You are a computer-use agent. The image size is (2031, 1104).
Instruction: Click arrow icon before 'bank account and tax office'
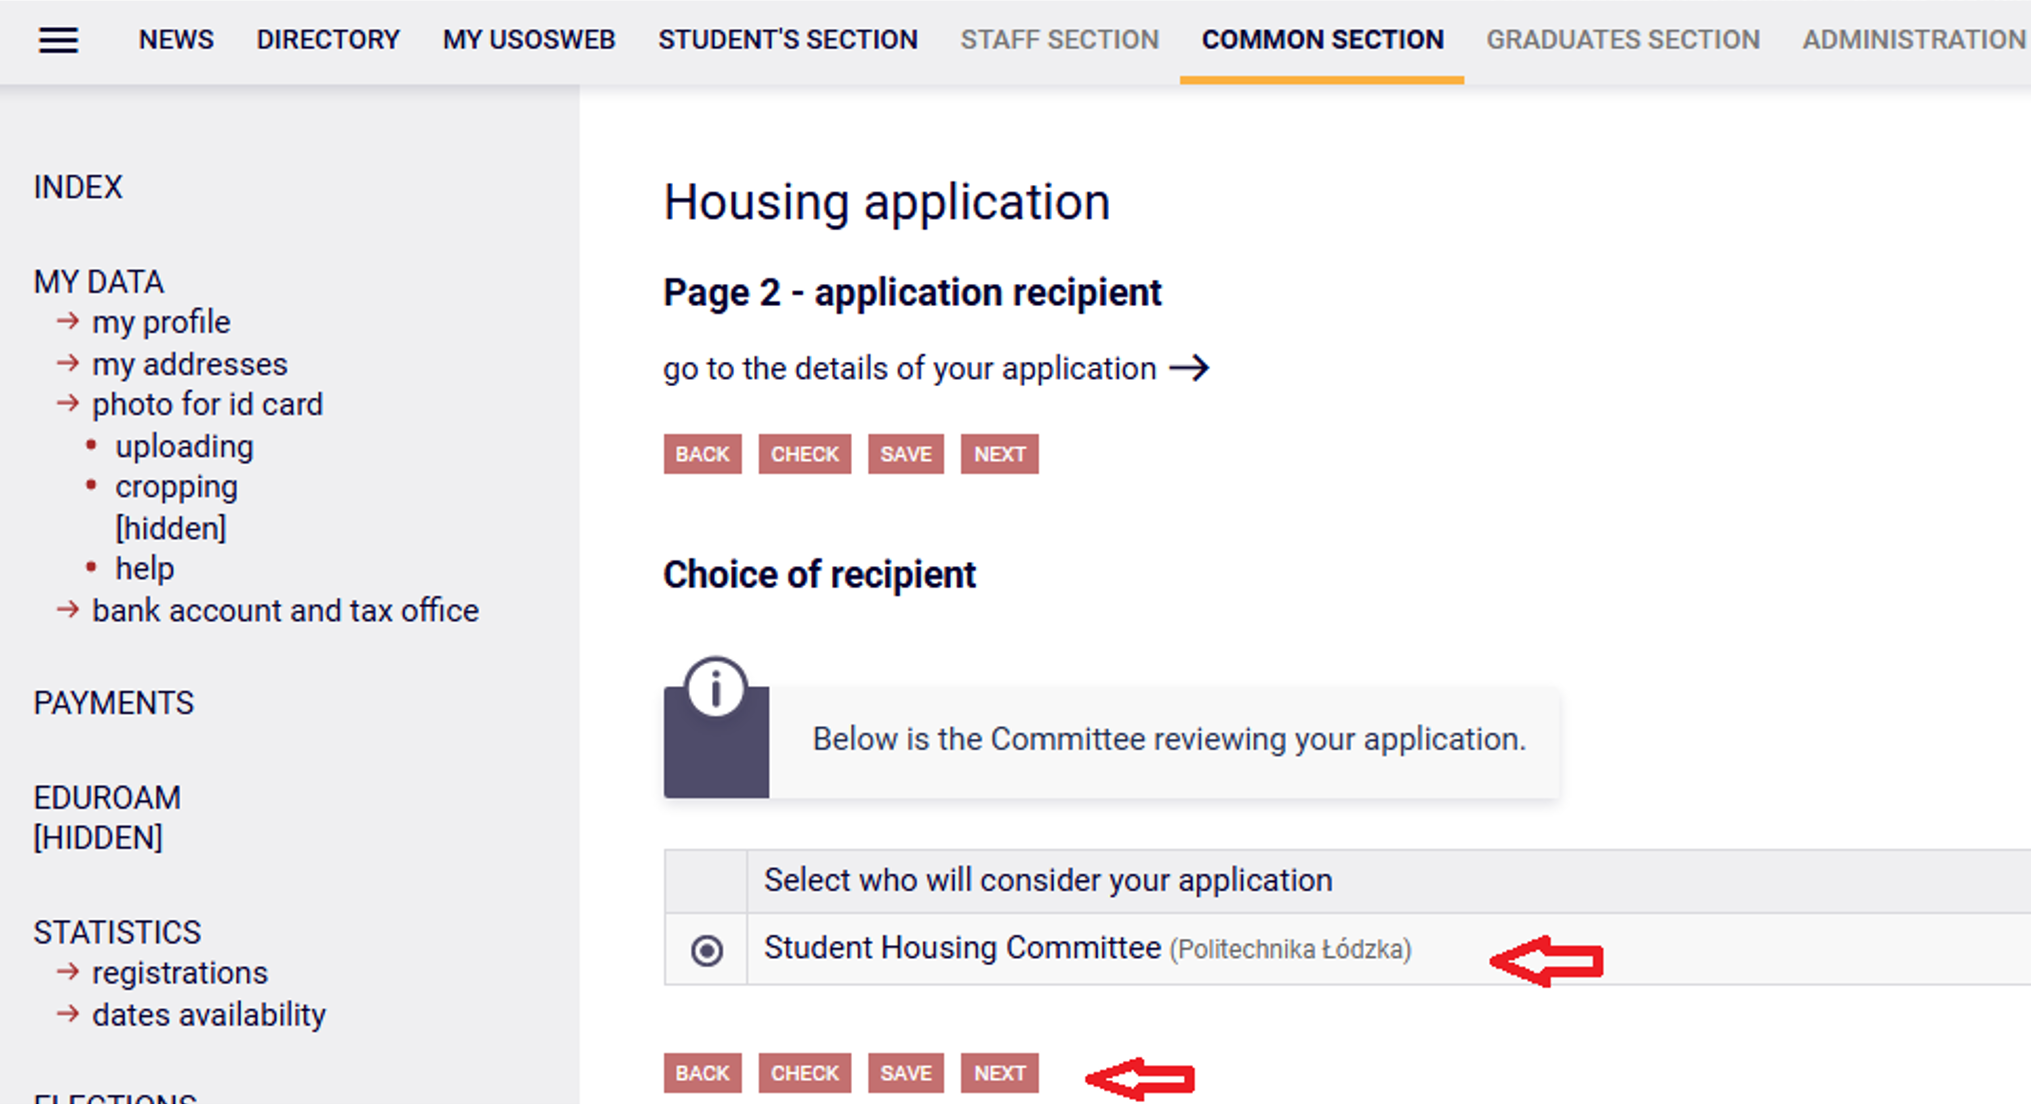pyautogui.click(x=68, y=609)
